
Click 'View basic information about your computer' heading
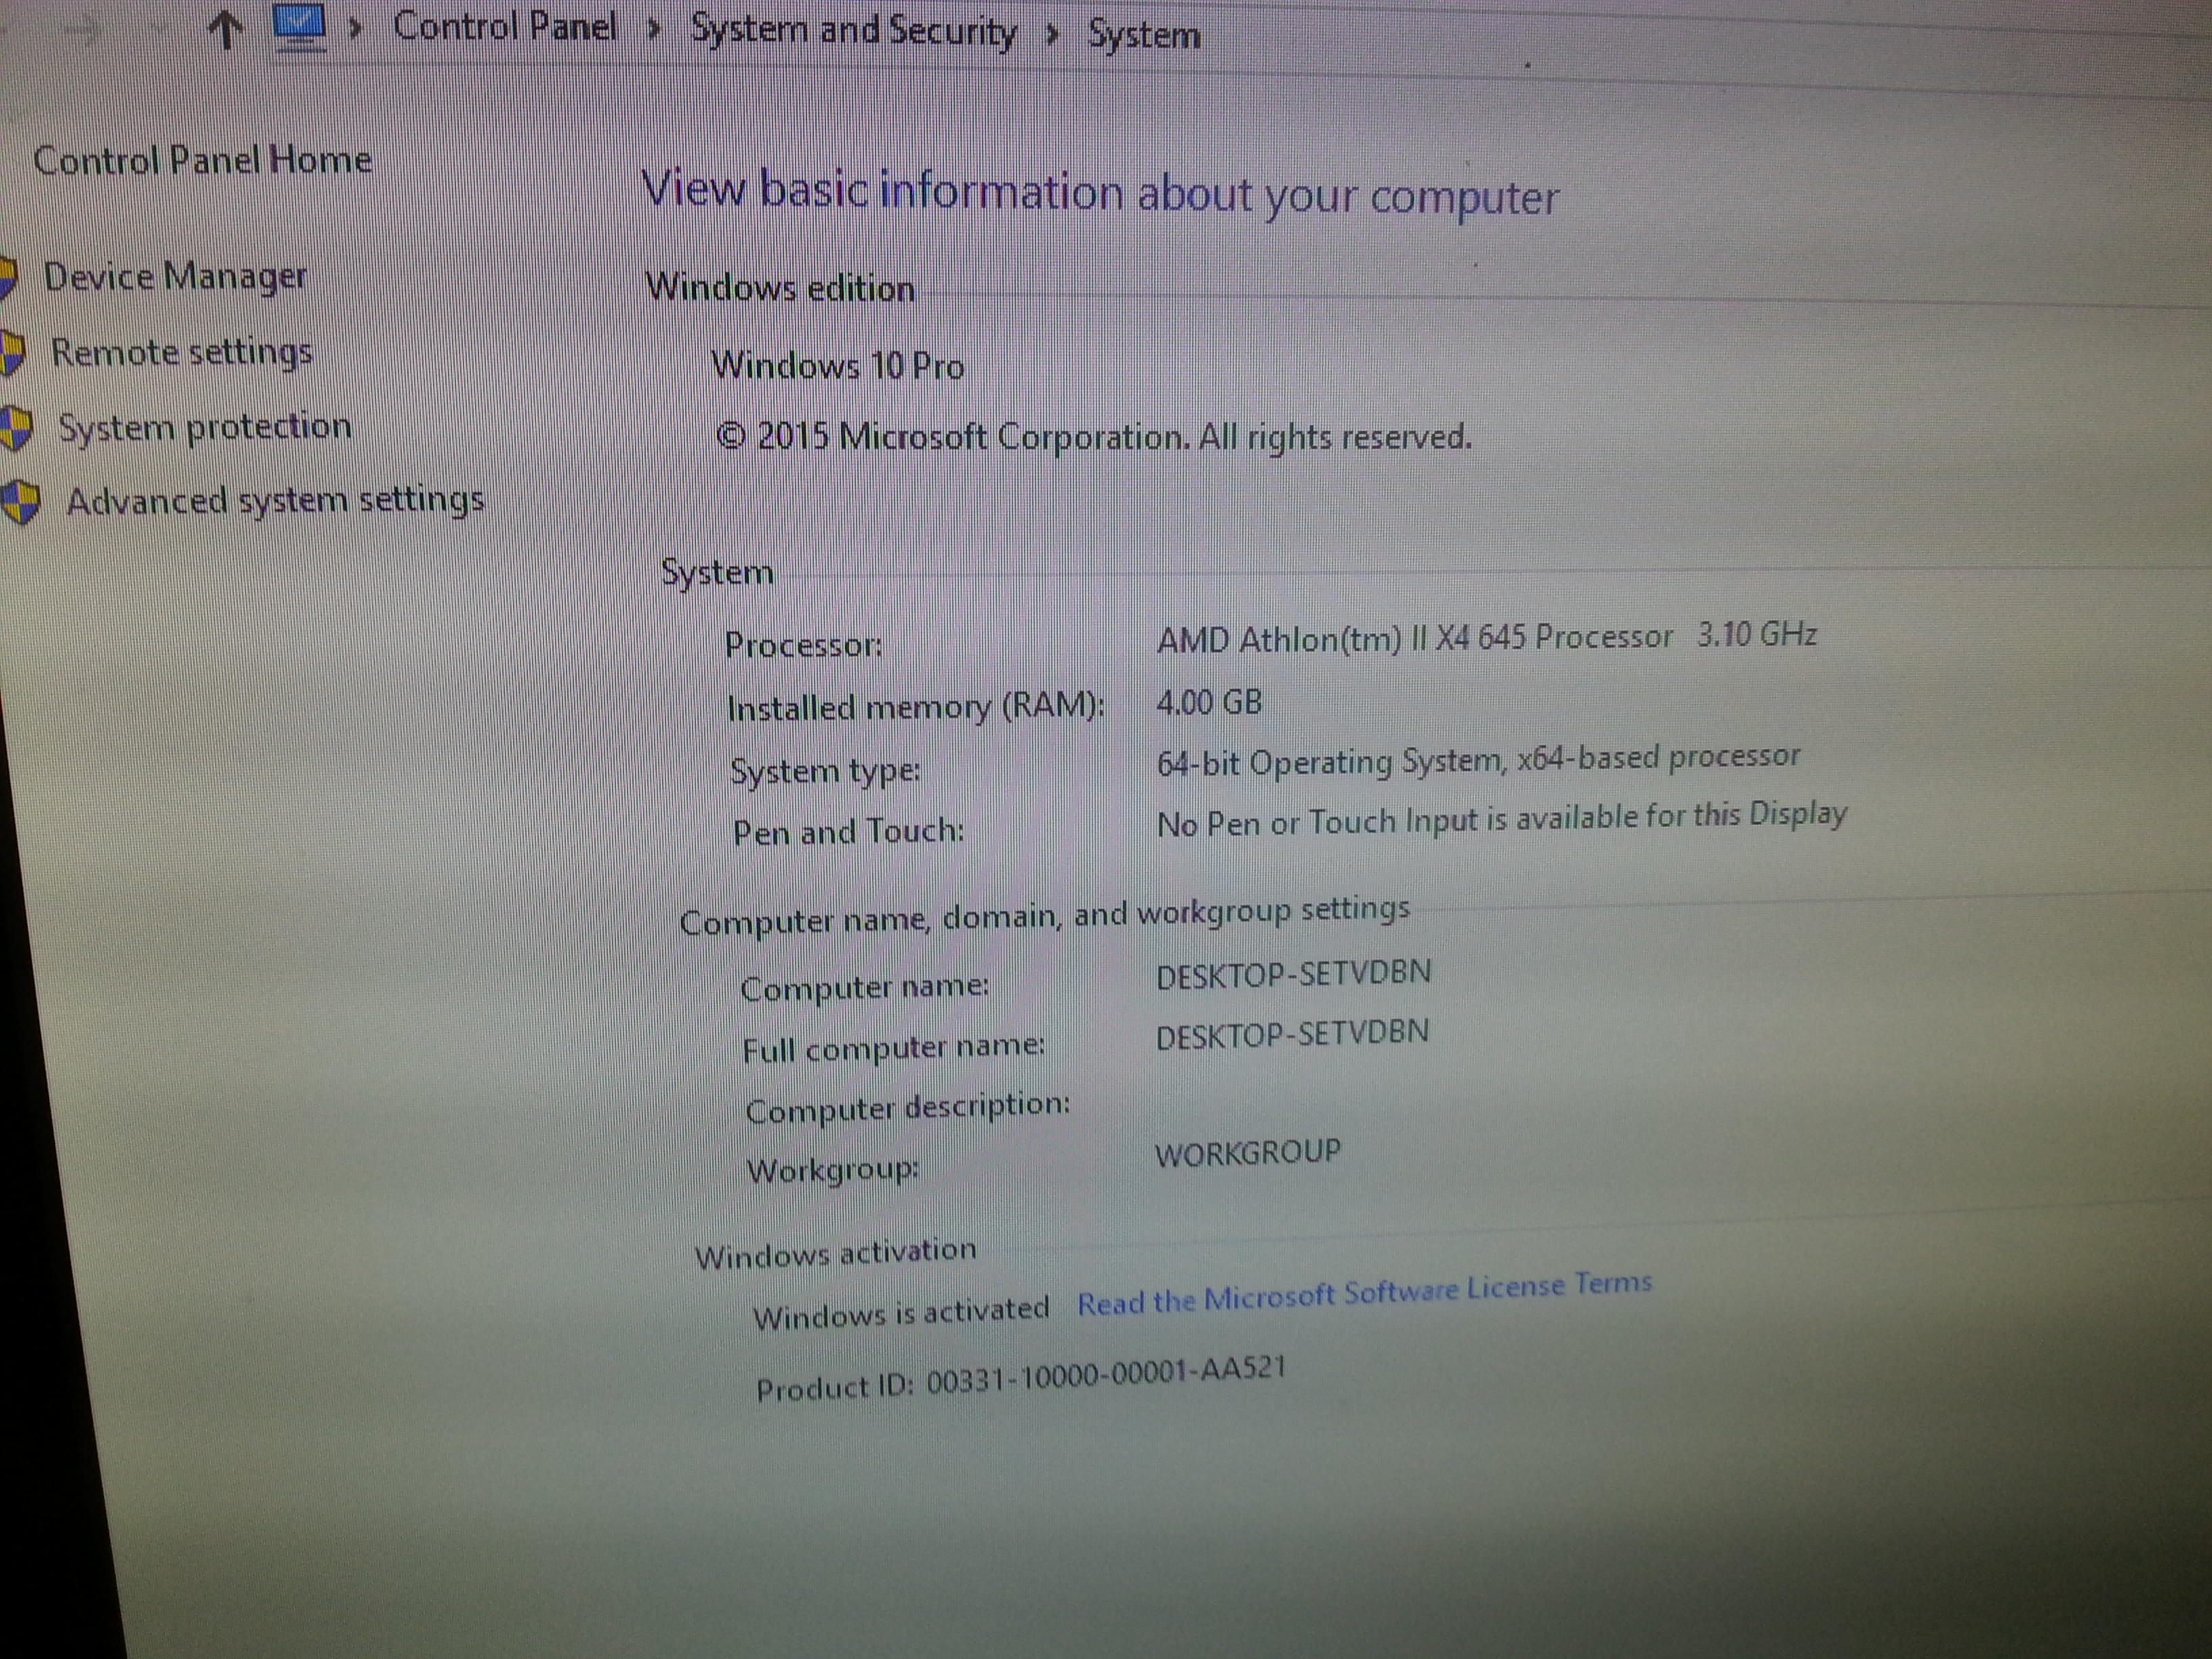(1100, 193)
